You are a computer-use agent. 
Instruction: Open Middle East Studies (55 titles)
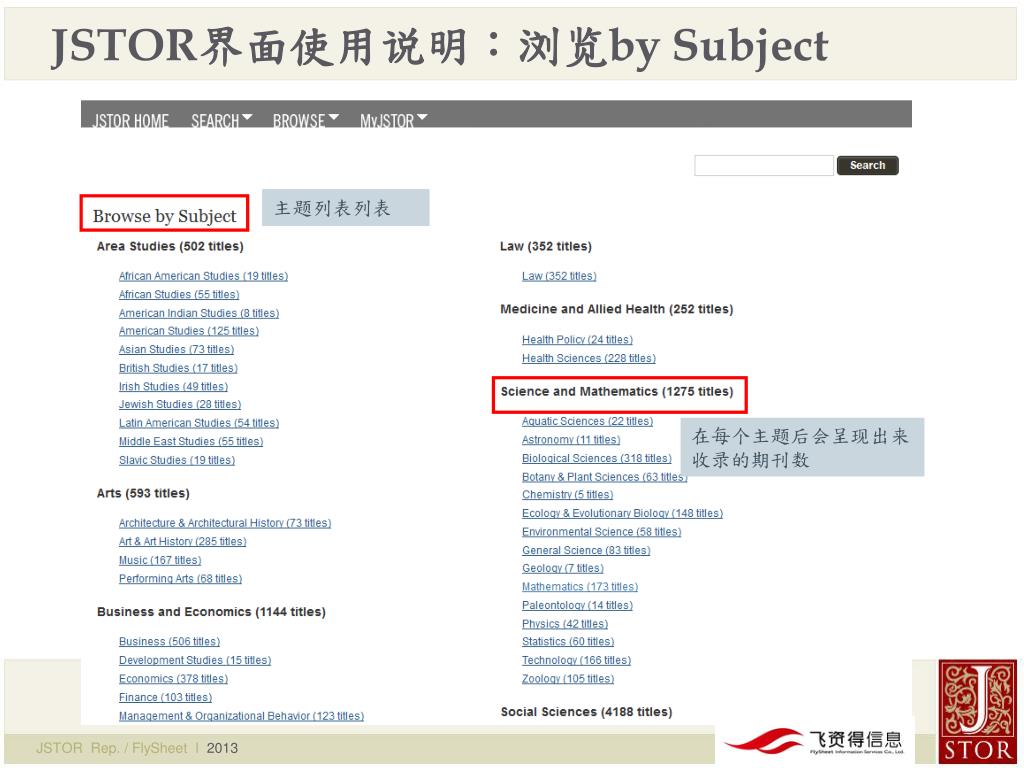pos(191,441)
